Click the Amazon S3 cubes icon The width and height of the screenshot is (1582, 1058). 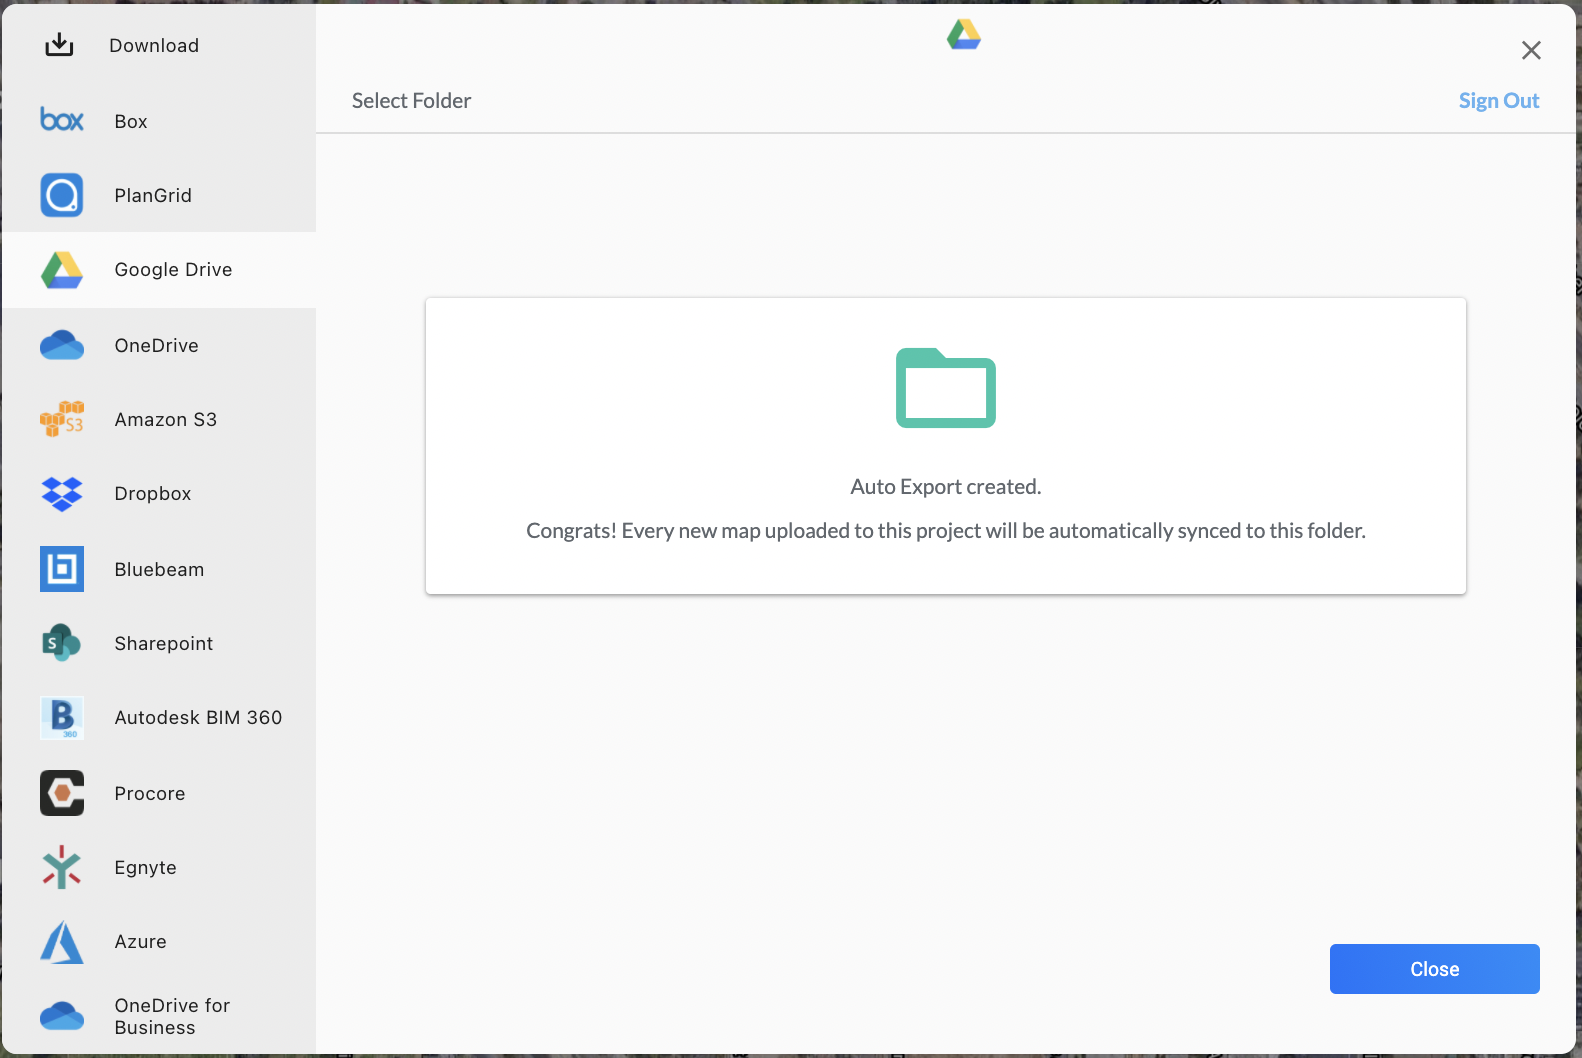(x=62, y=419)
